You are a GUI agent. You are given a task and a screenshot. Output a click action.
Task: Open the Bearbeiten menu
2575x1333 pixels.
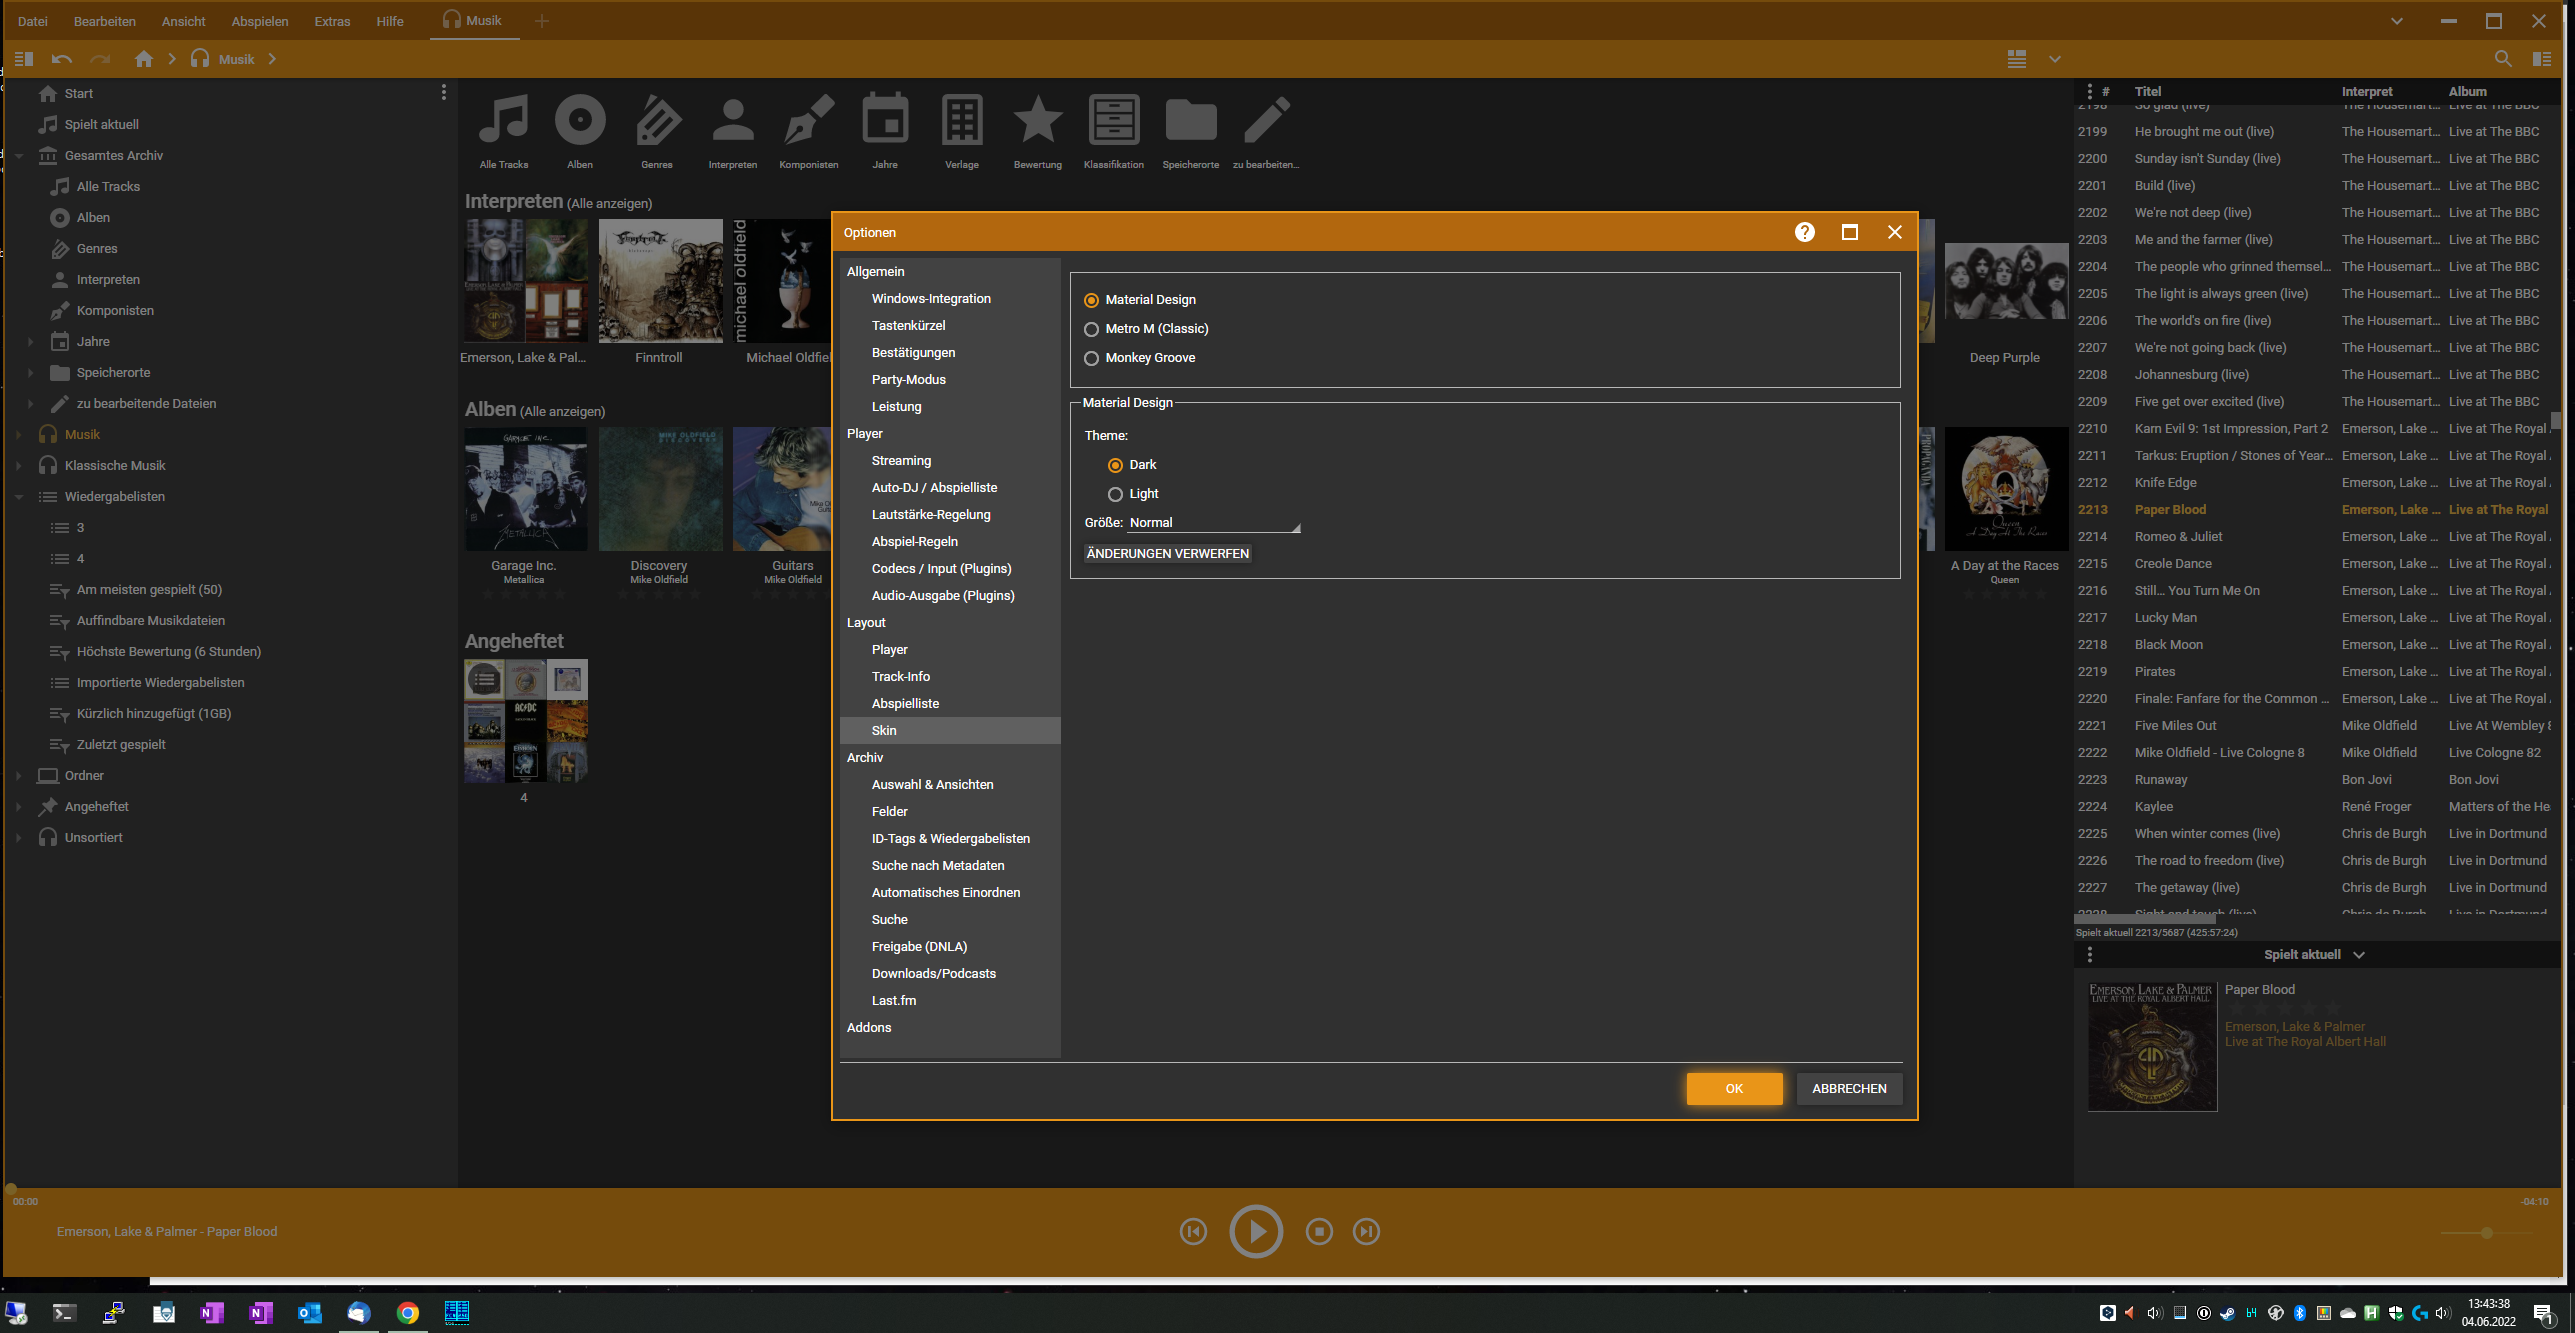click(x=105, y=21)
